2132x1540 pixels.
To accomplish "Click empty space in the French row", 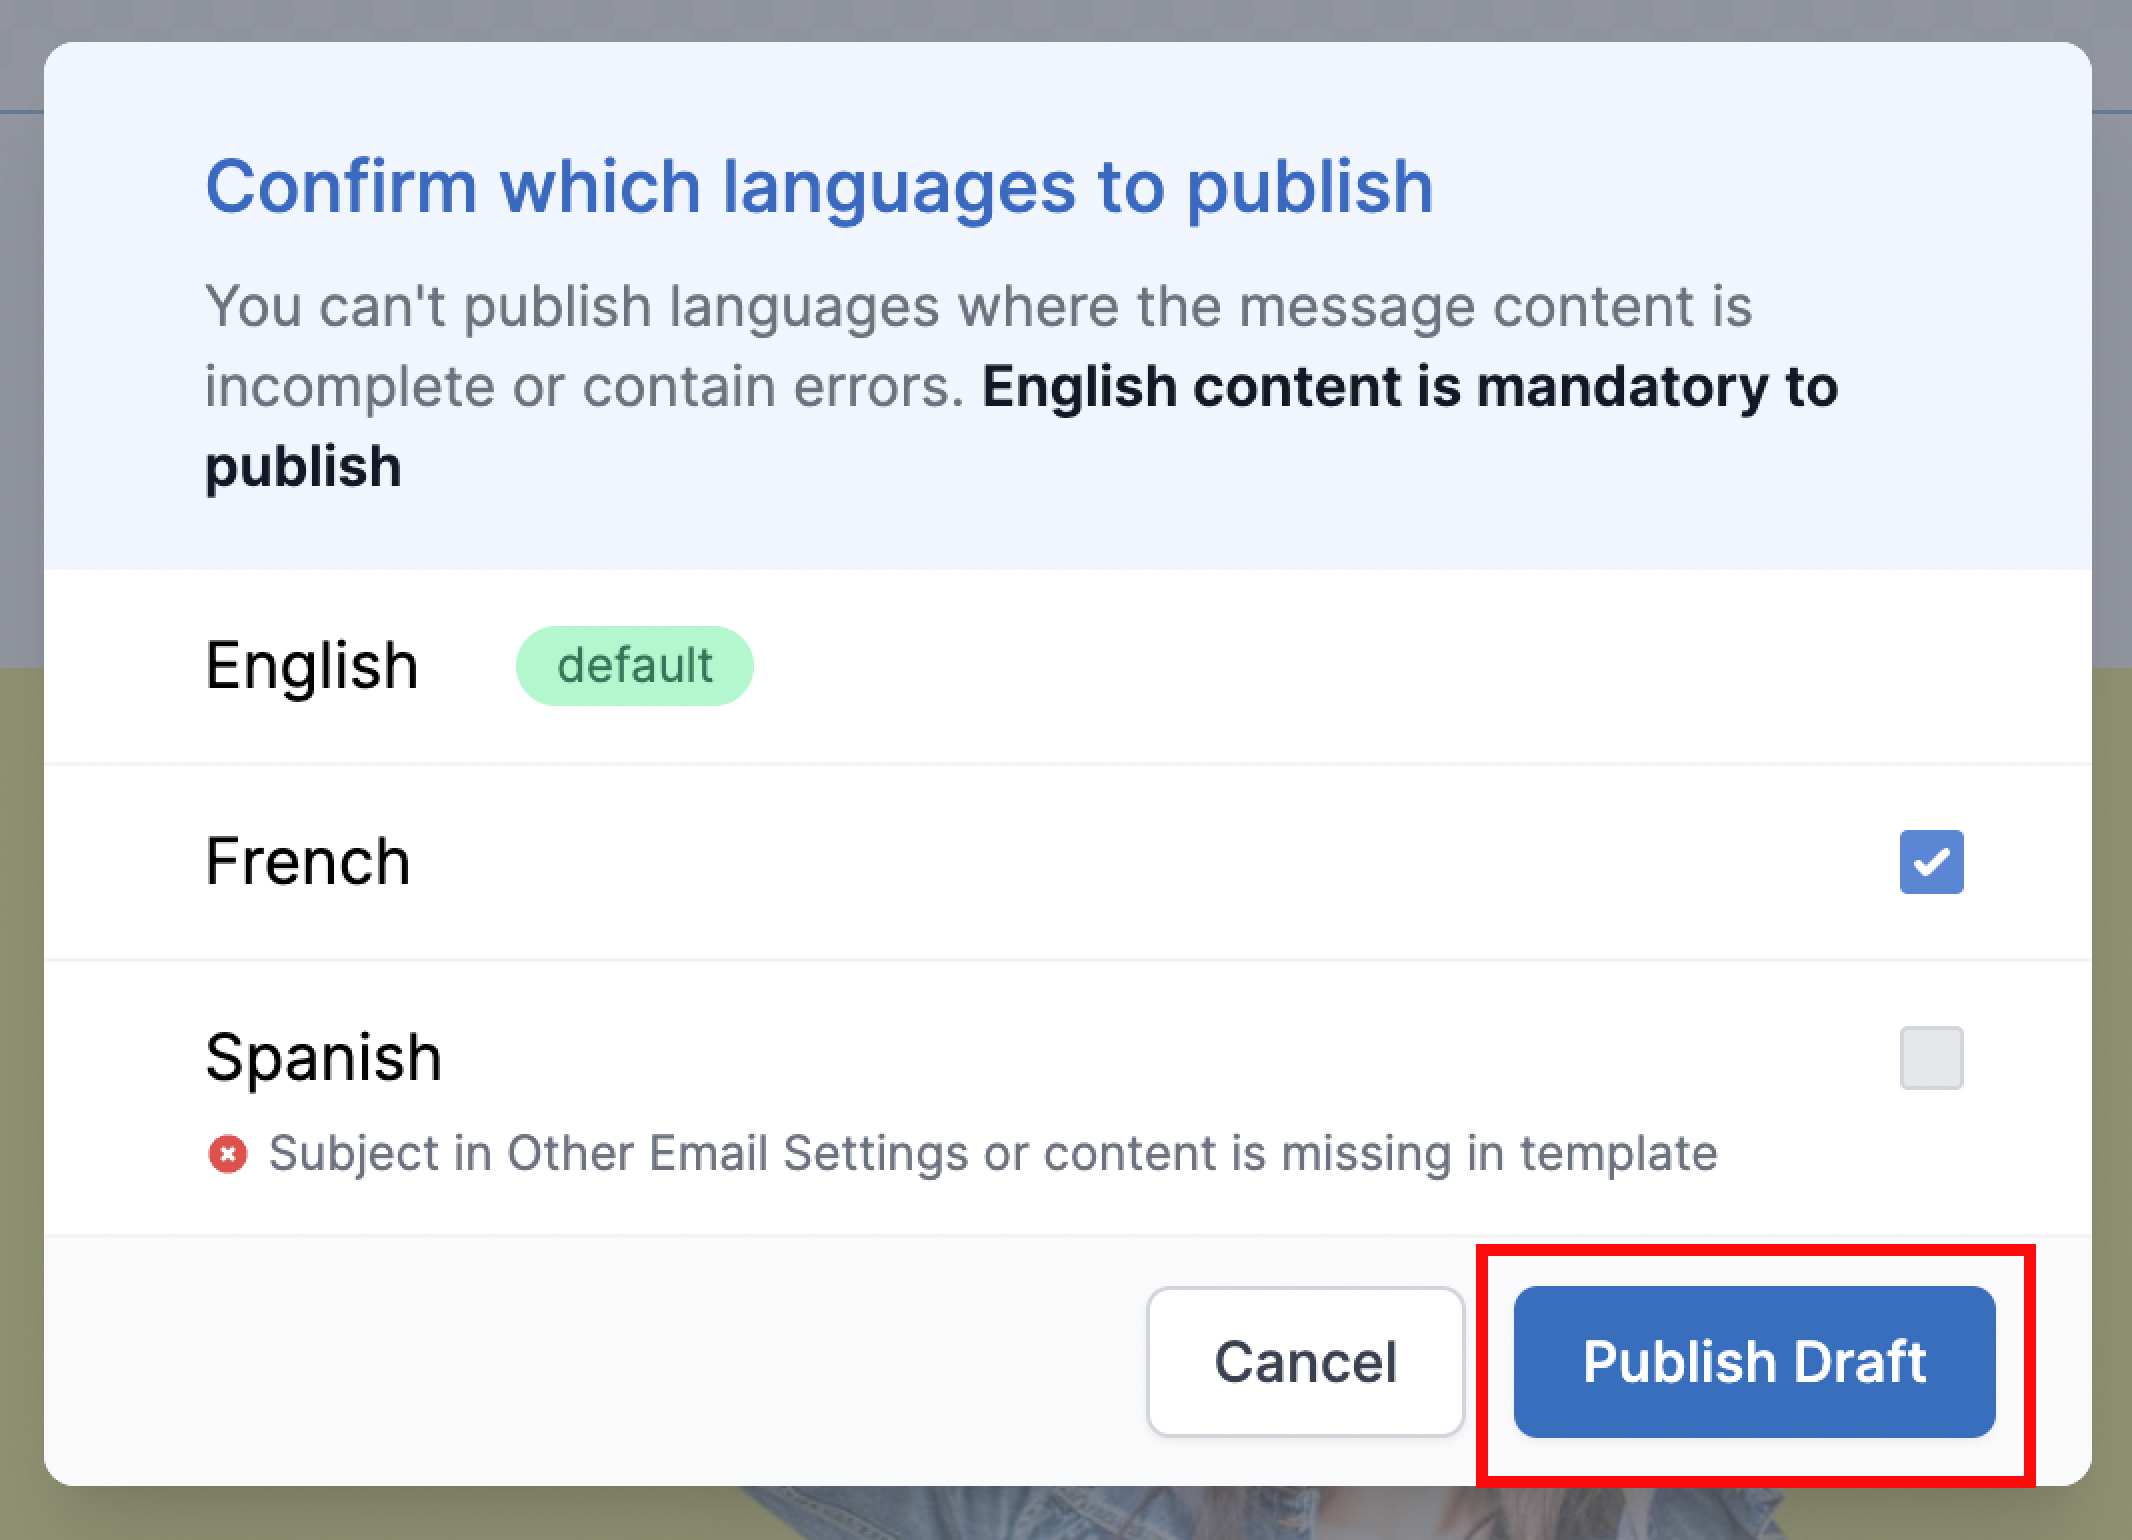I will click(1100, 862).
